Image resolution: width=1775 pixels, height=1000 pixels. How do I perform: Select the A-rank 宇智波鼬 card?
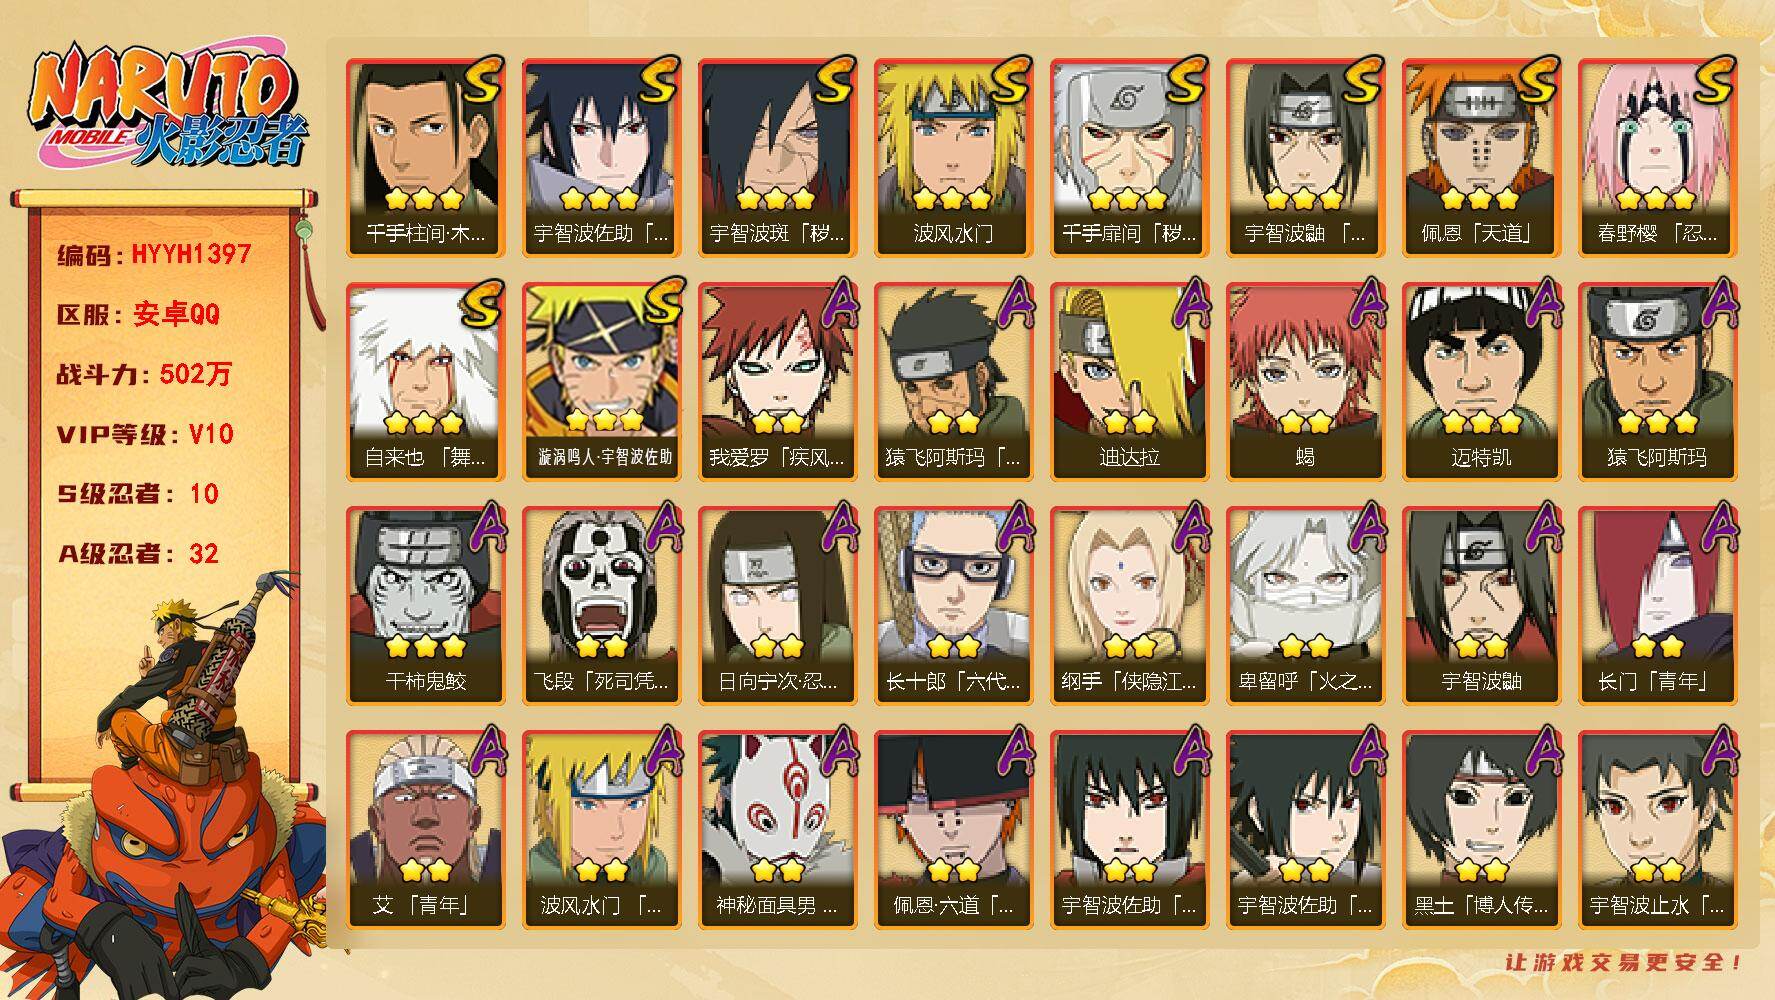1481,606
